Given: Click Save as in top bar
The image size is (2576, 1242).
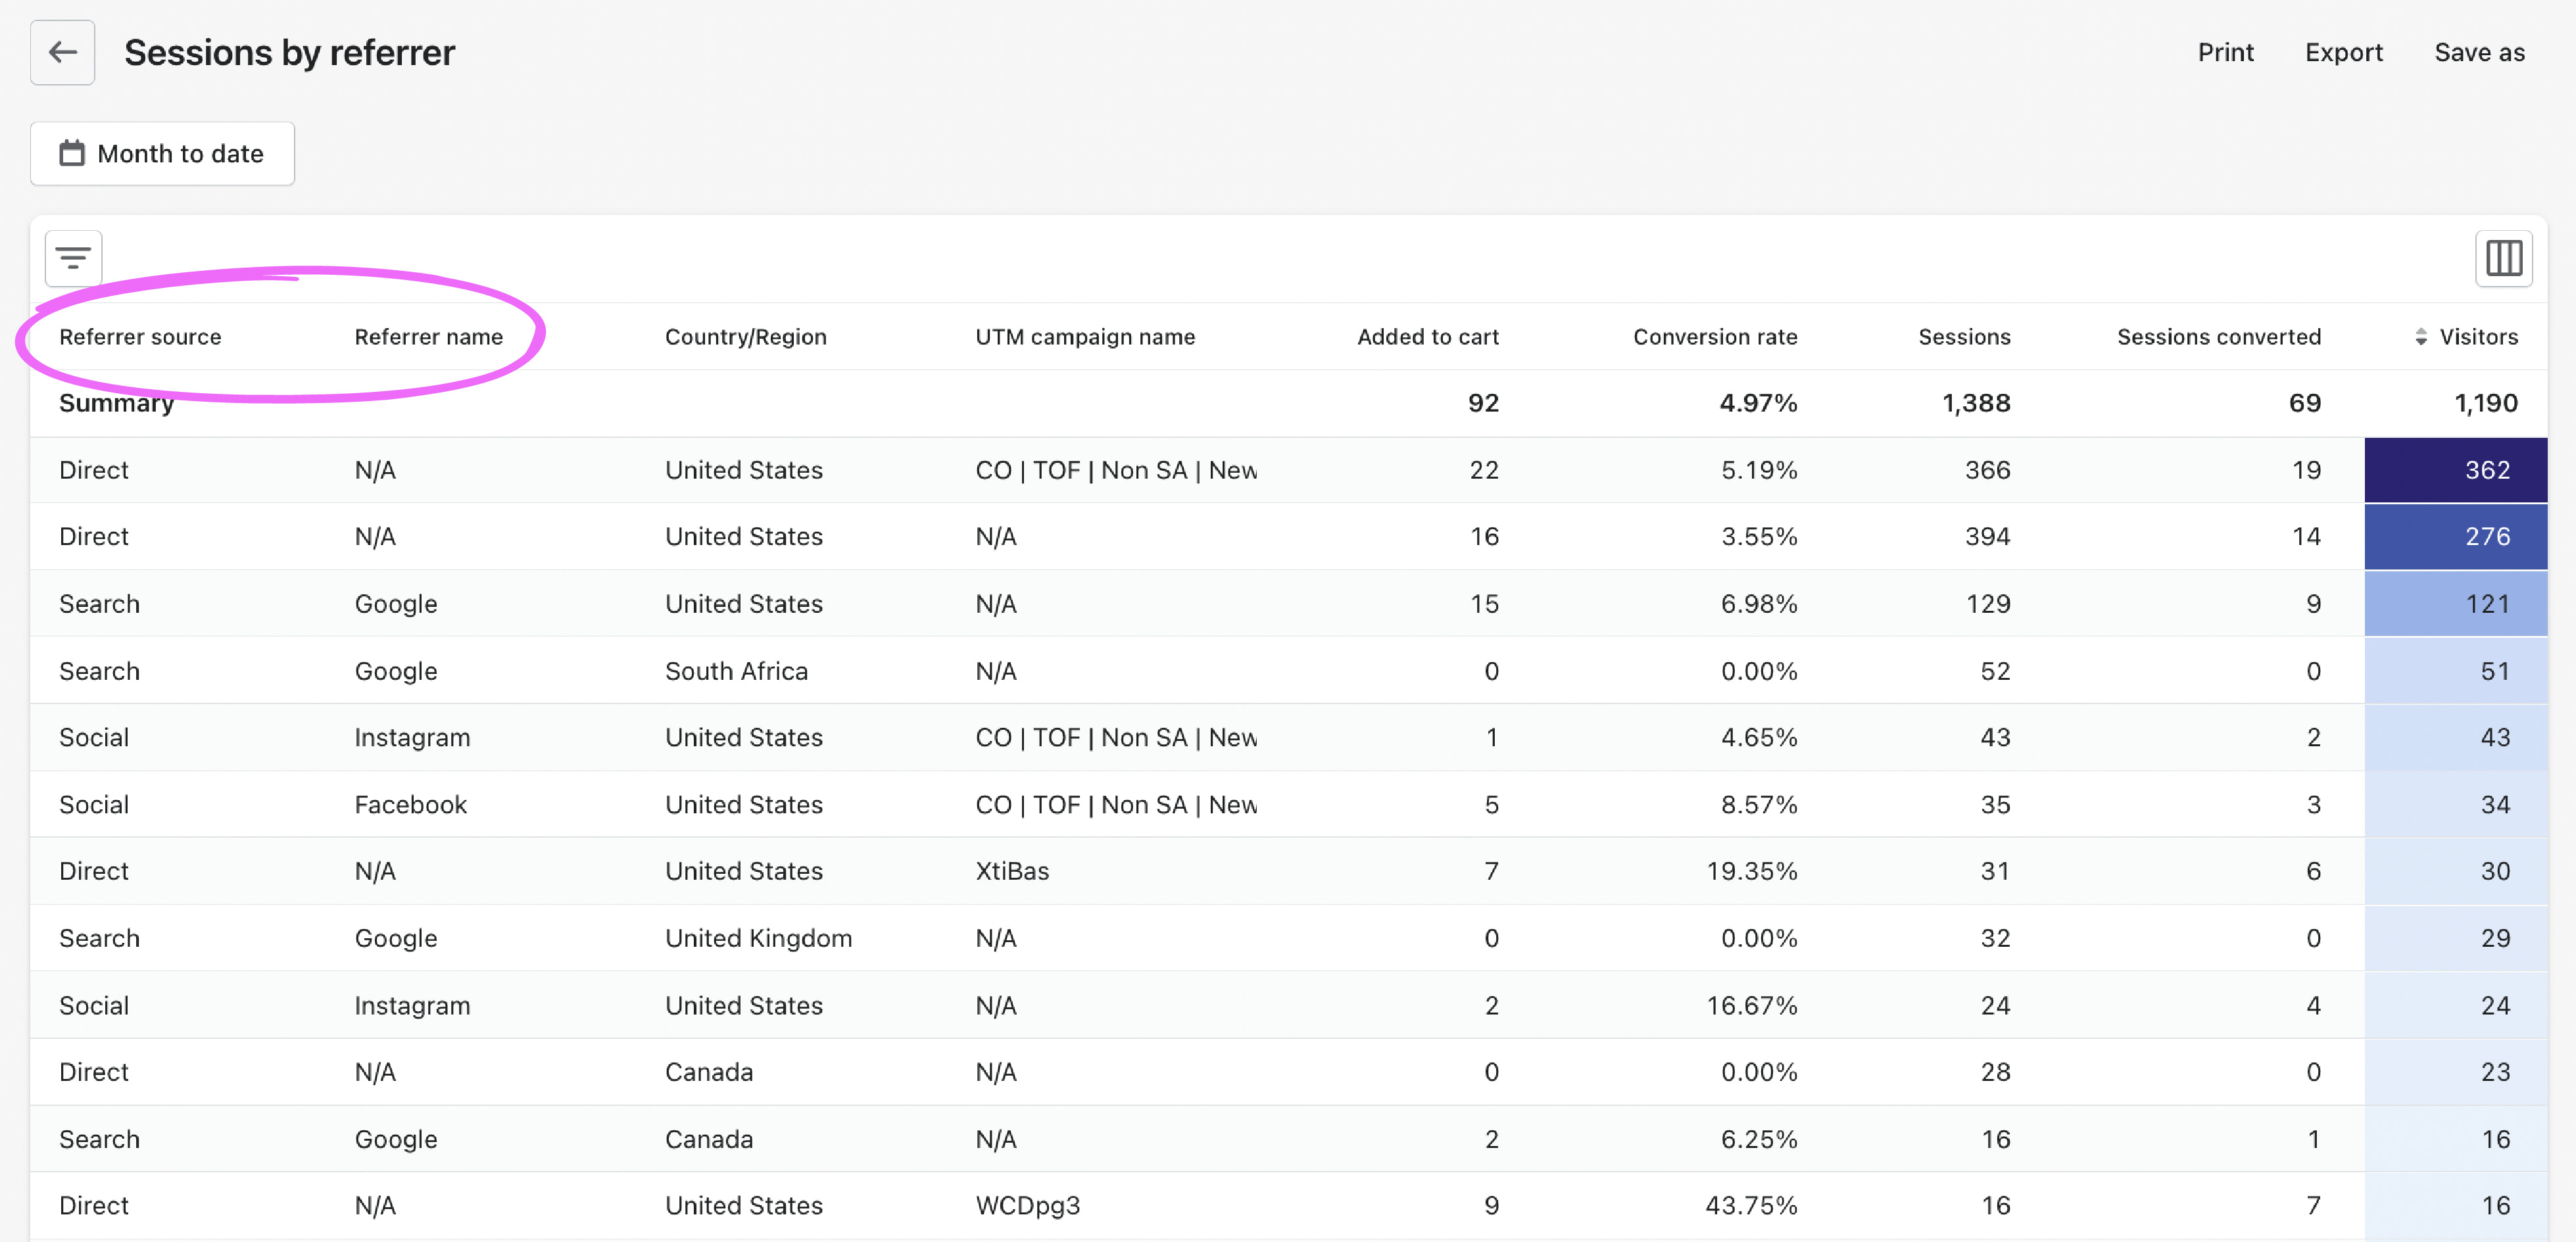Looking at the screenshot, I should pos(2478,52).
